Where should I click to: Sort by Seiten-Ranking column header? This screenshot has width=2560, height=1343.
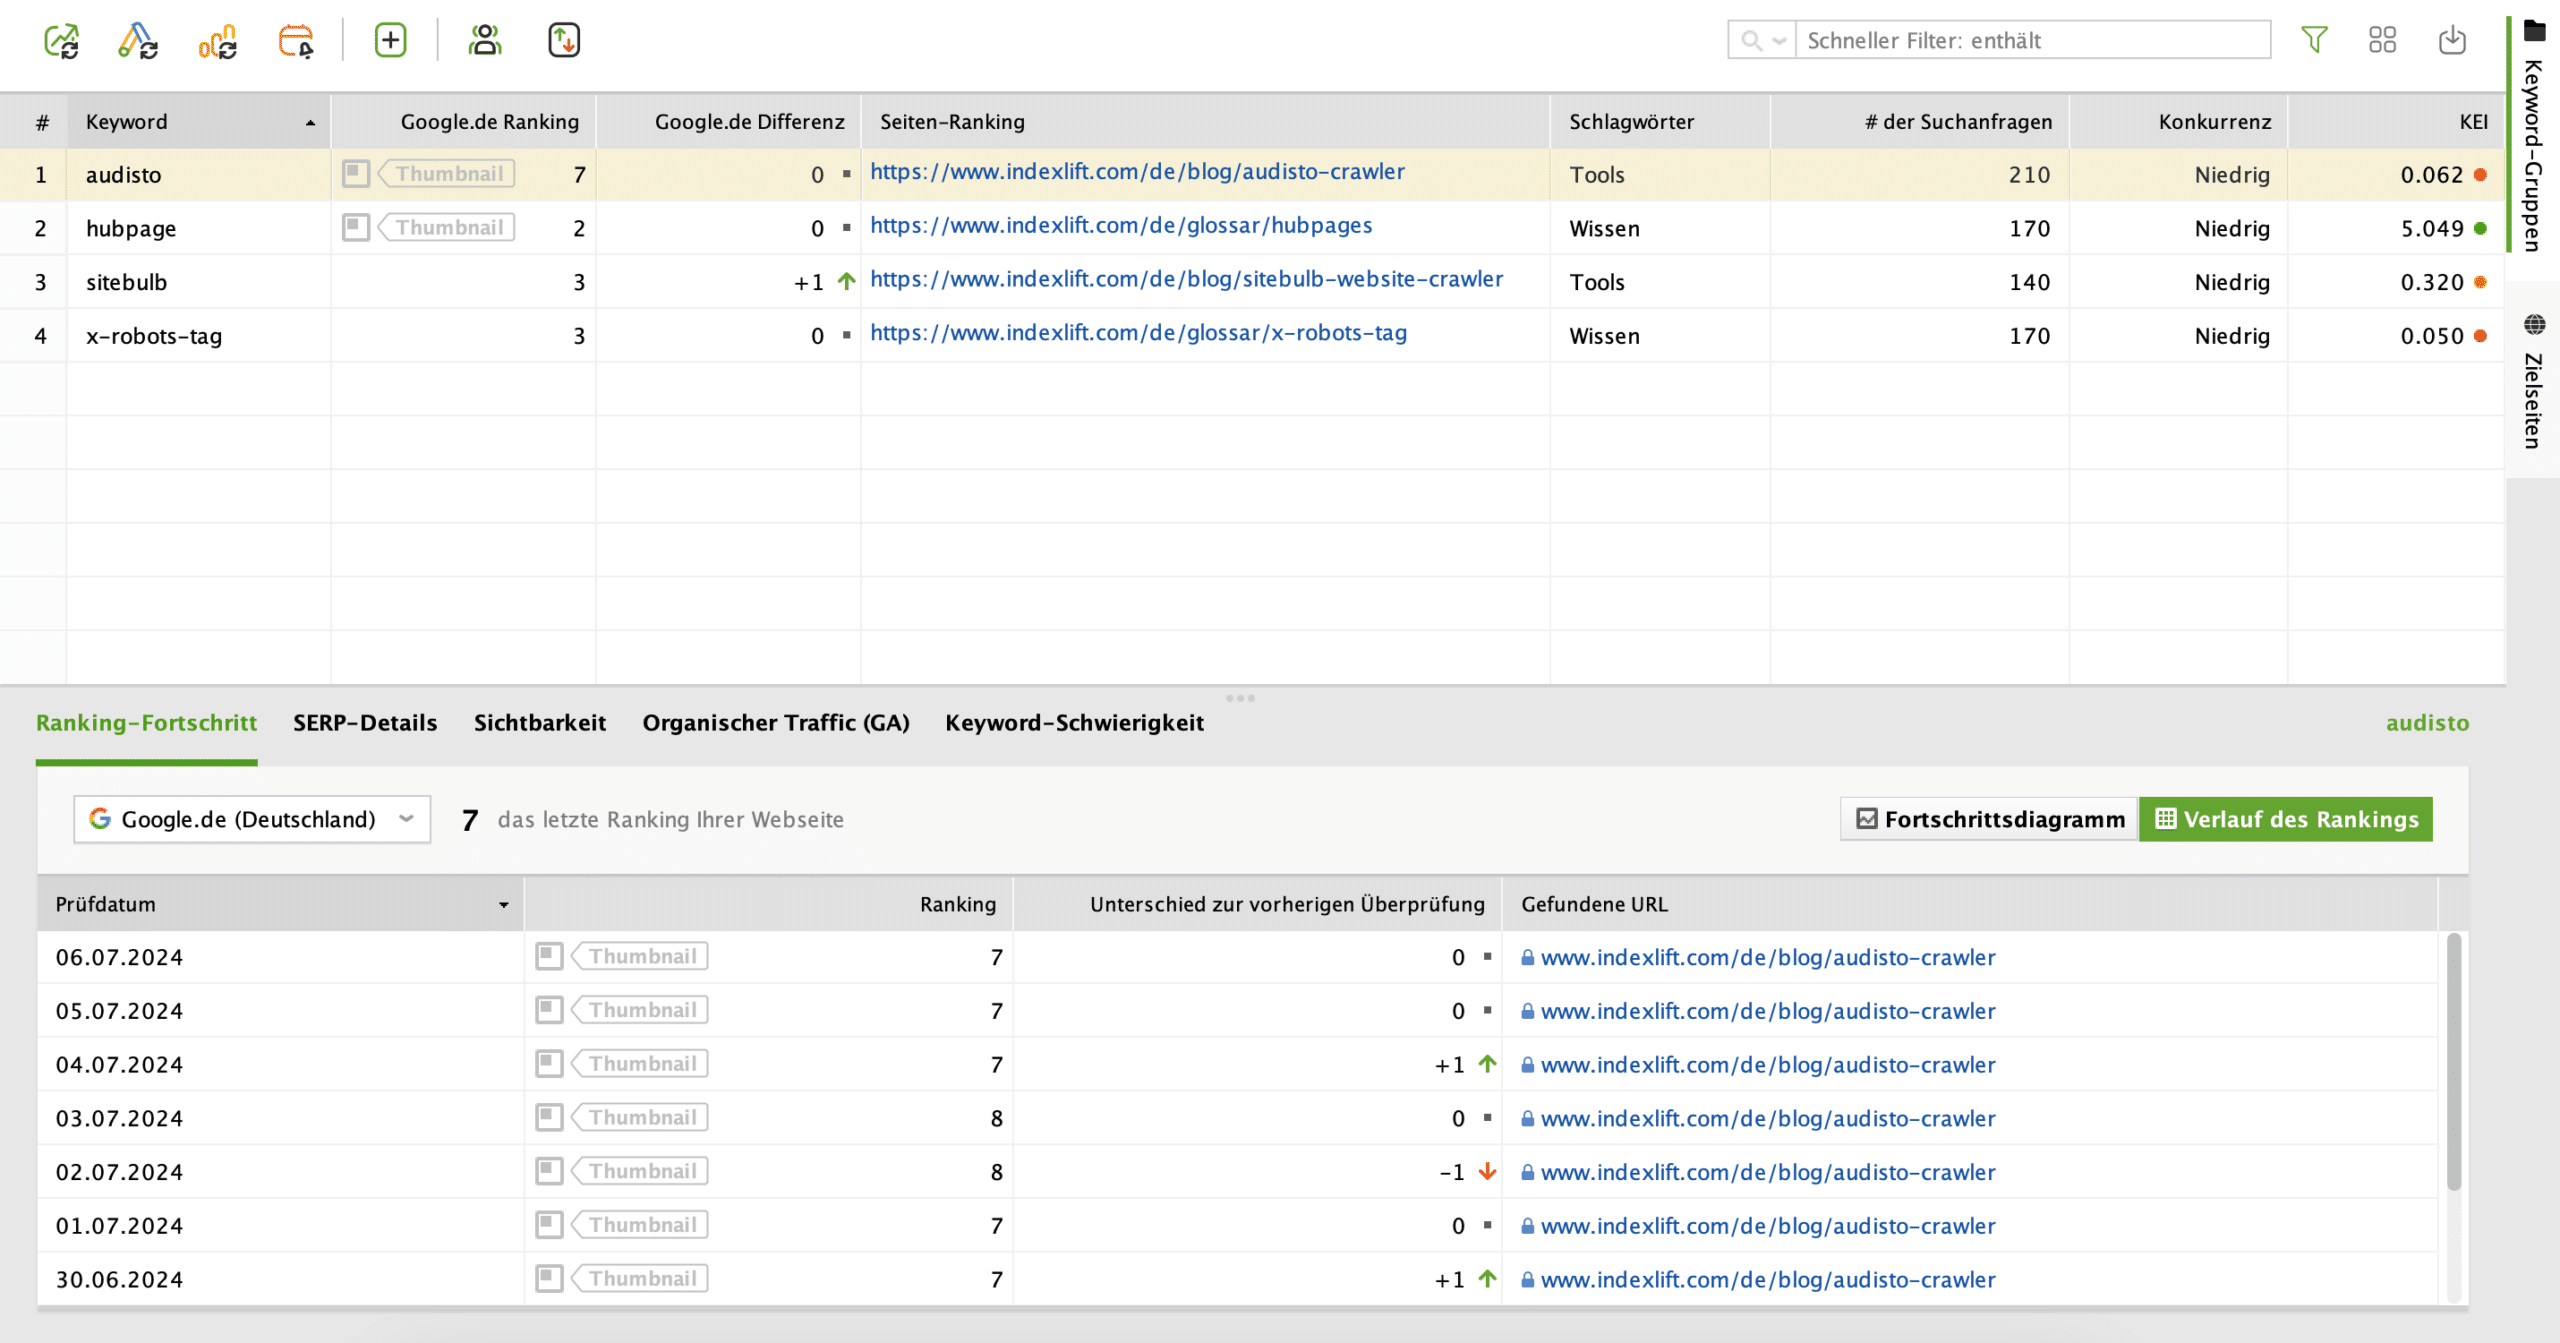point(1206,122)
